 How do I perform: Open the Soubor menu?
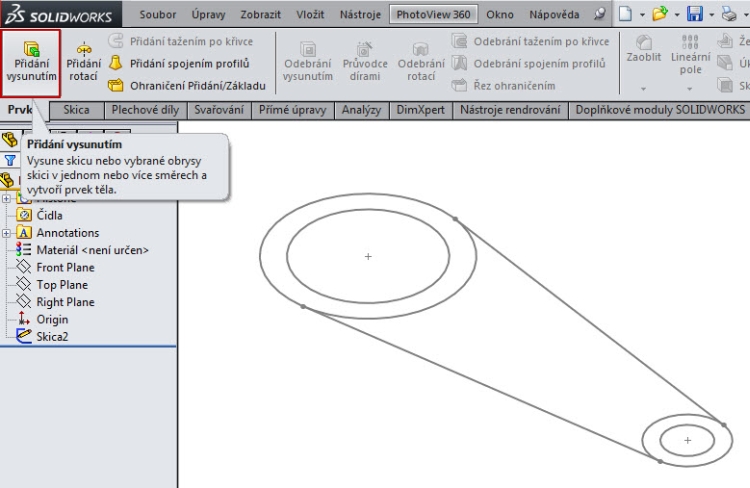click(x=158, y=14)
